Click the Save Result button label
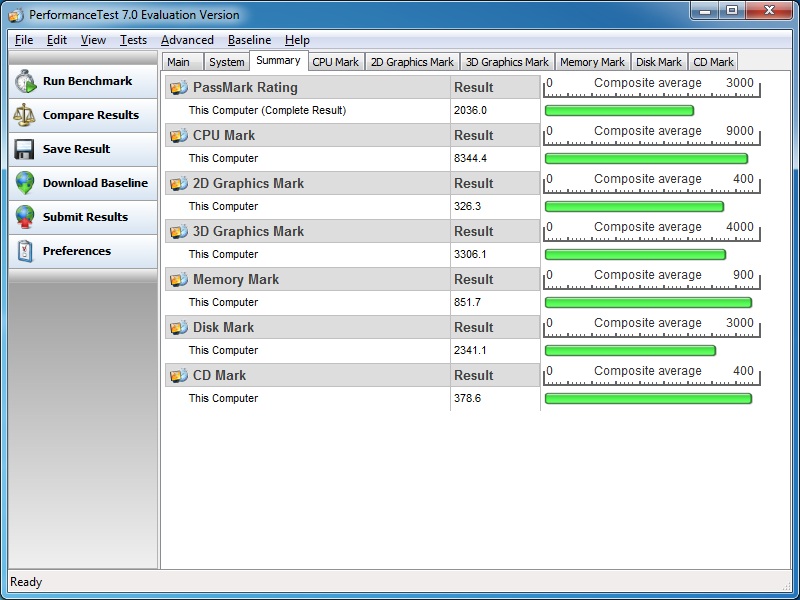Viewport: 800px width, 600px height. coord(77,149)
